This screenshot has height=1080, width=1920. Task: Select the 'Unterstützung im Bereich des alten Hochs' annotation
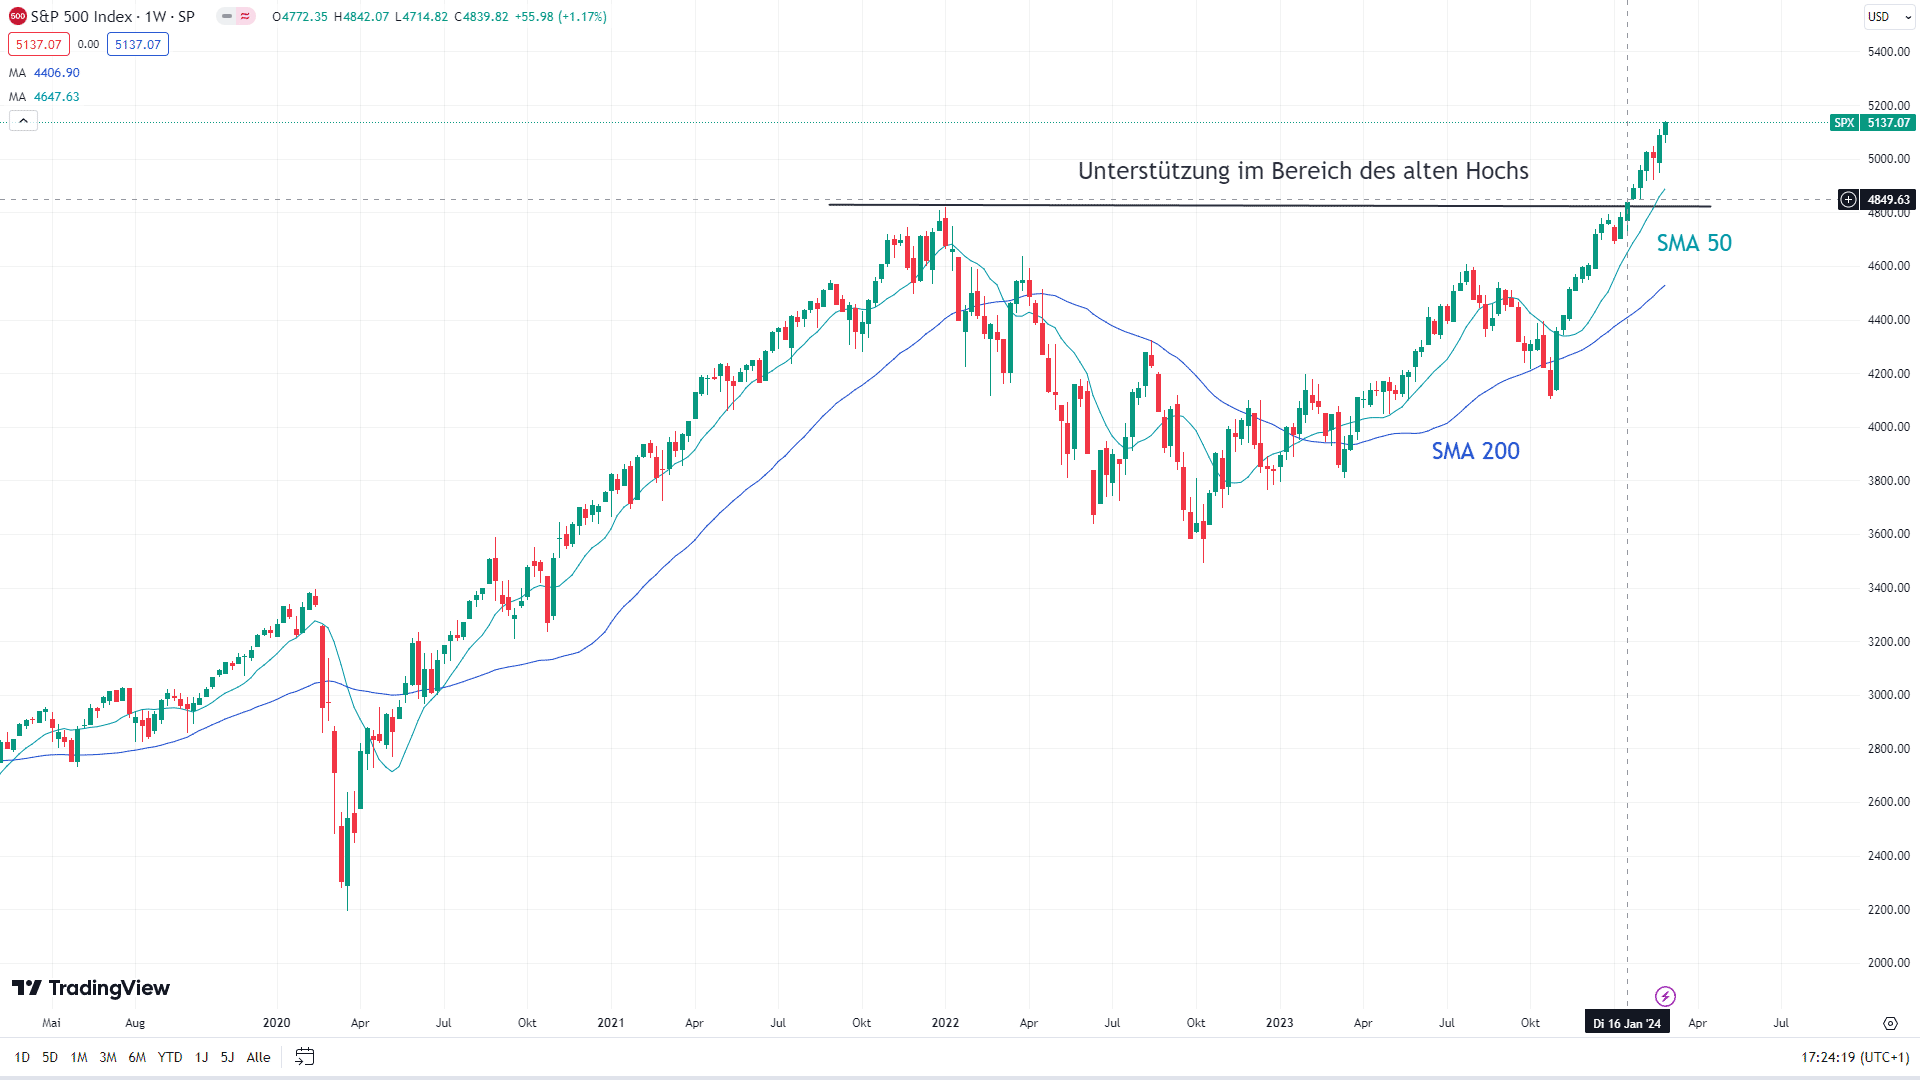1303,171
